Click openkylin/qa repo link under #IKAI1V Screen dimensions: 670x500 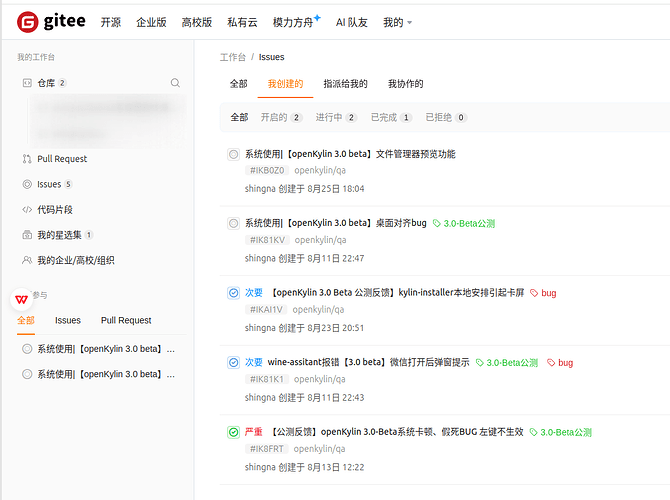point(318,309)
